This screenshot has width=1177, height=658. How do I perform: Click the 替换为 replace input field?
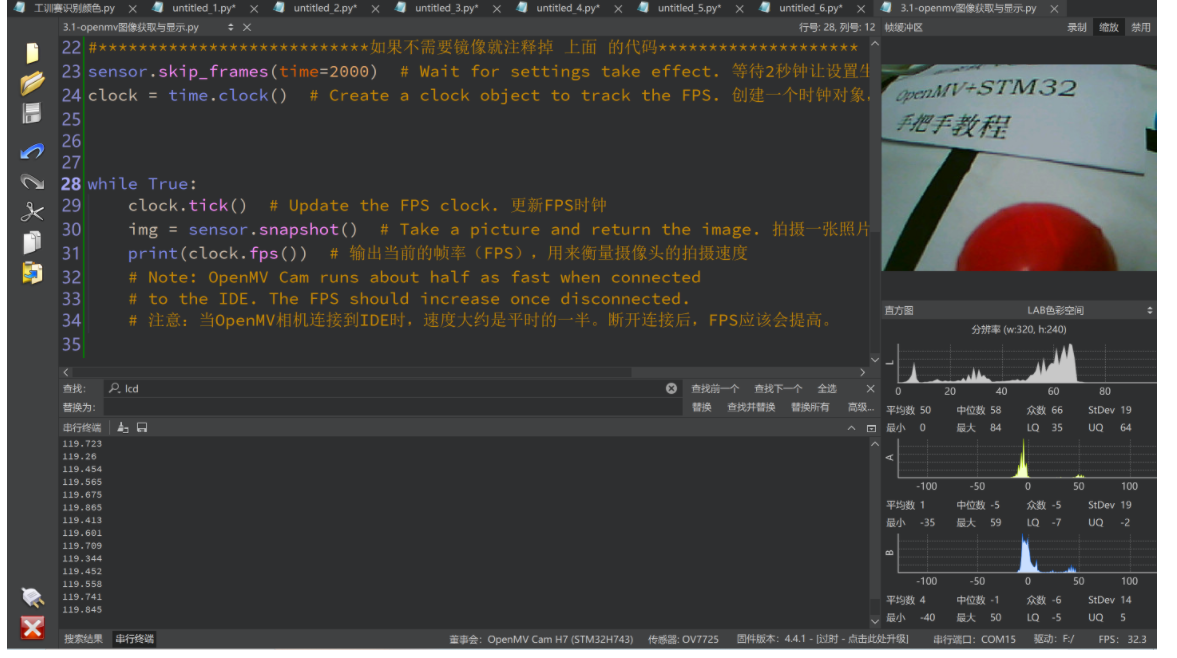point(393,407)
